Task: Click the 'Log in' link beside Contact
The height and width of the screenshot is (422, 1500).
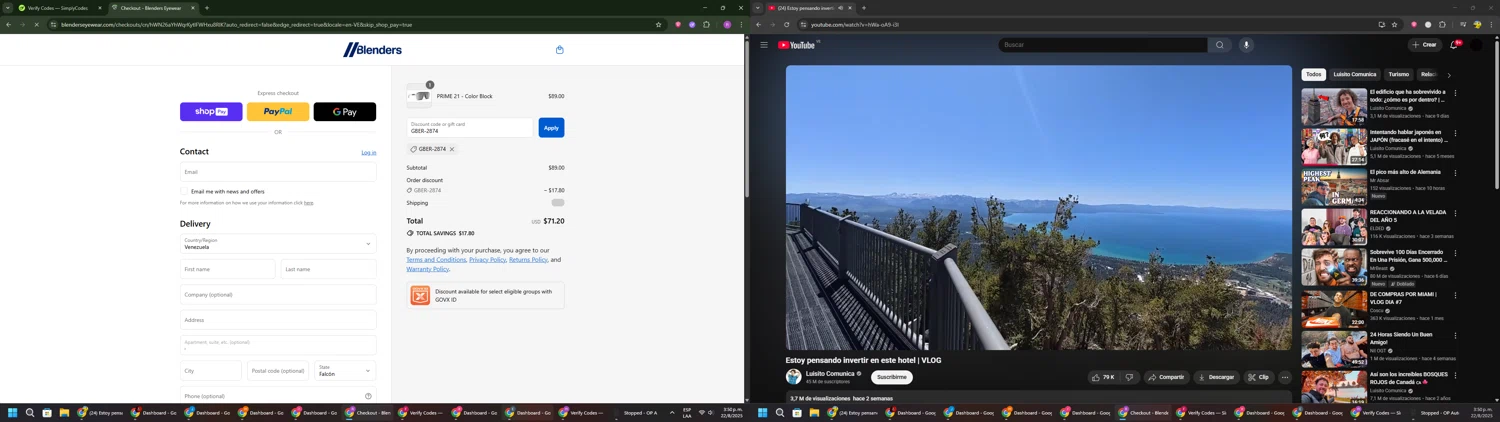Action: [369, 153]
